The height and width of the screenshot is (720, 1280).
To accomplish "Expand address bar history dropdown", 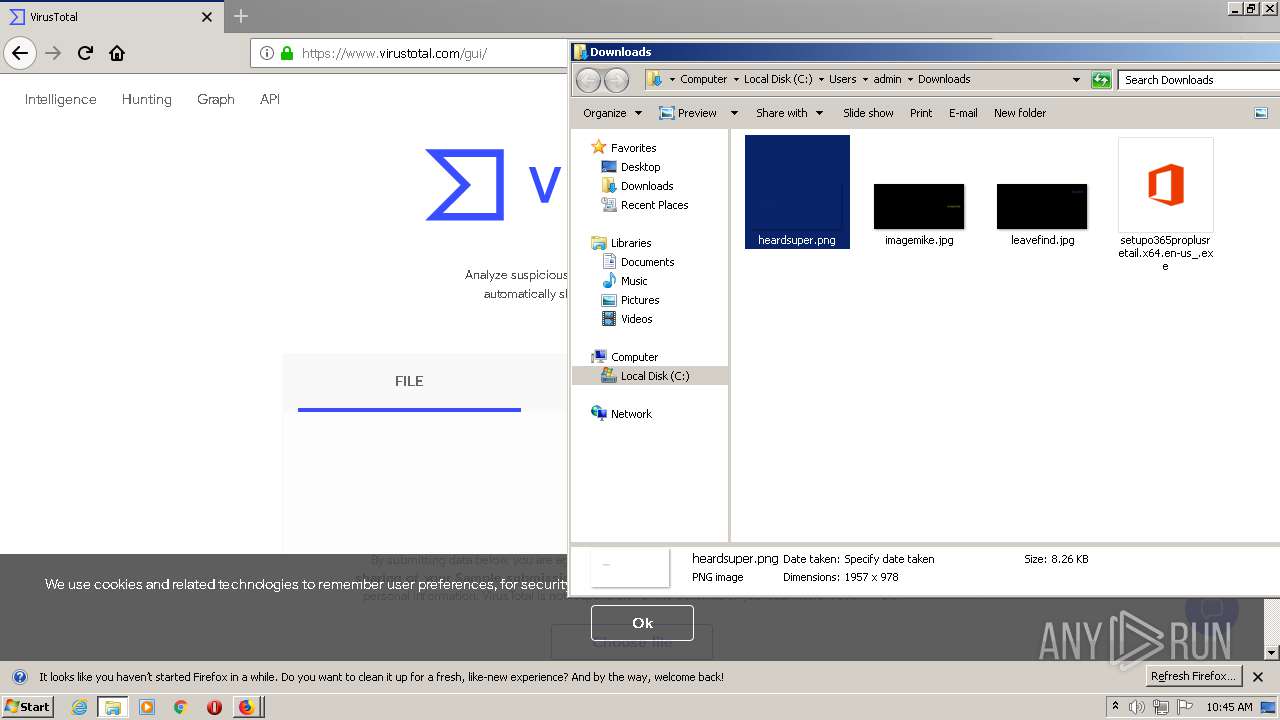I will [x=1076, y=80].
